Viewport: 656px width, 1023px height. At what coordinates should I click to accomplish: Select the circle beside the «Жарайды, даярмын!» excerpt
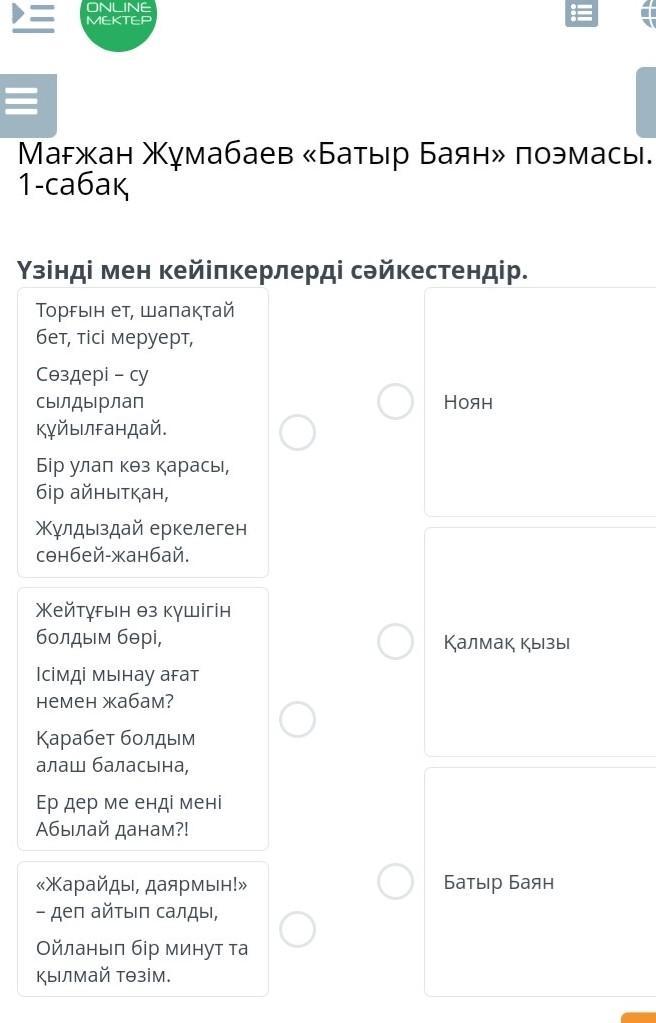(x=297, y=929)
